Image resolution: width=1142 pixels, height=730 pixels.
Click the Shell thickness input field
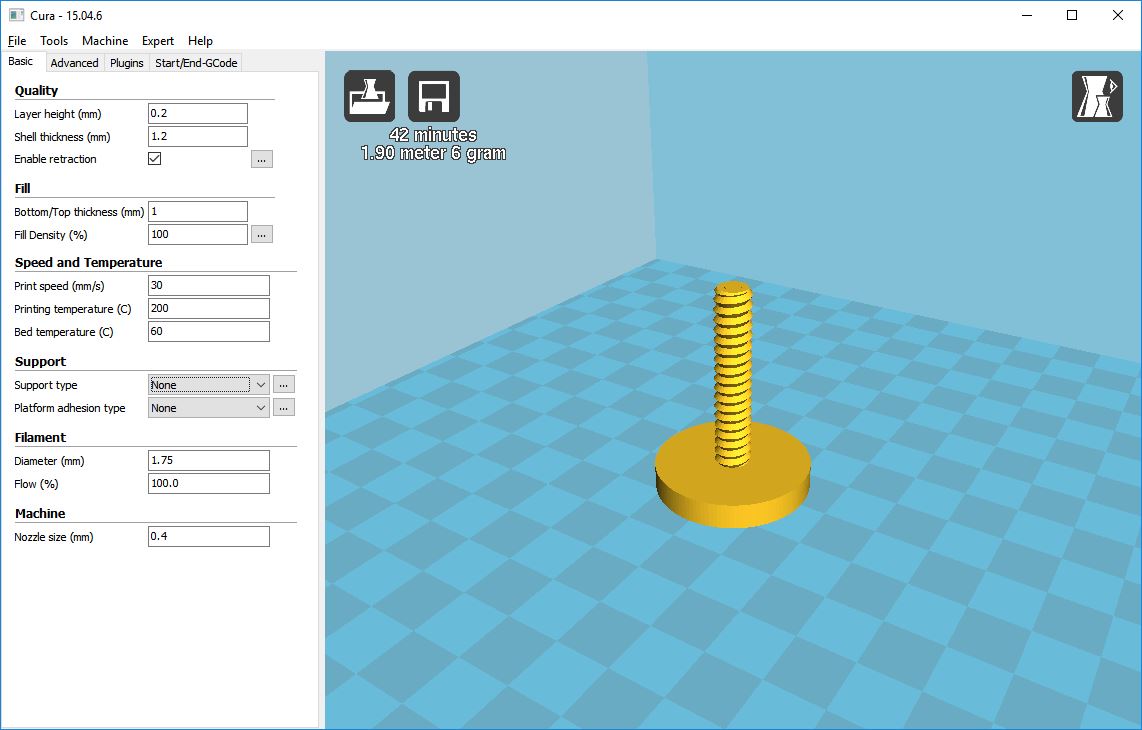197,136
